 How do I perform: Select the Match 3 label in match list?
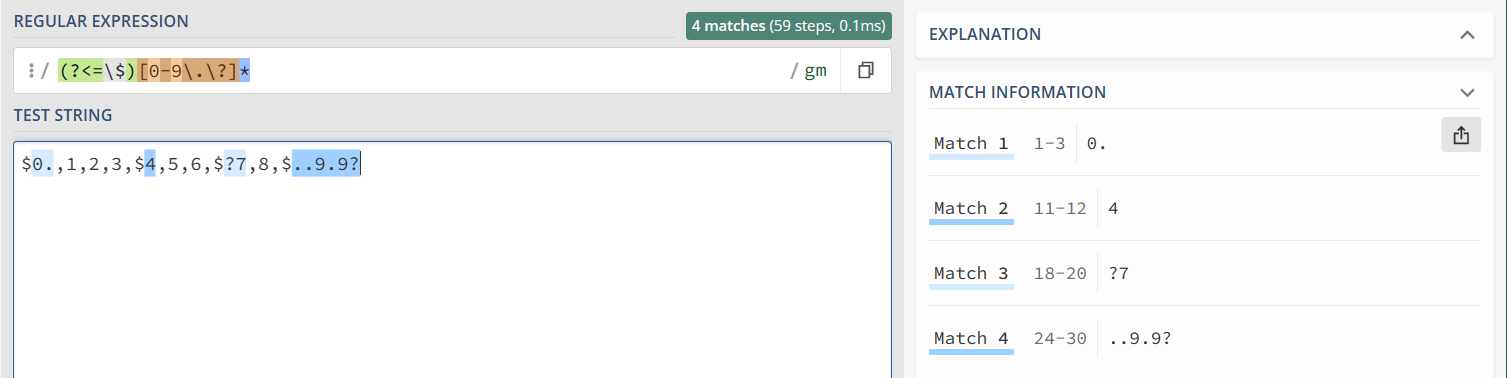[x=971, y=273]
